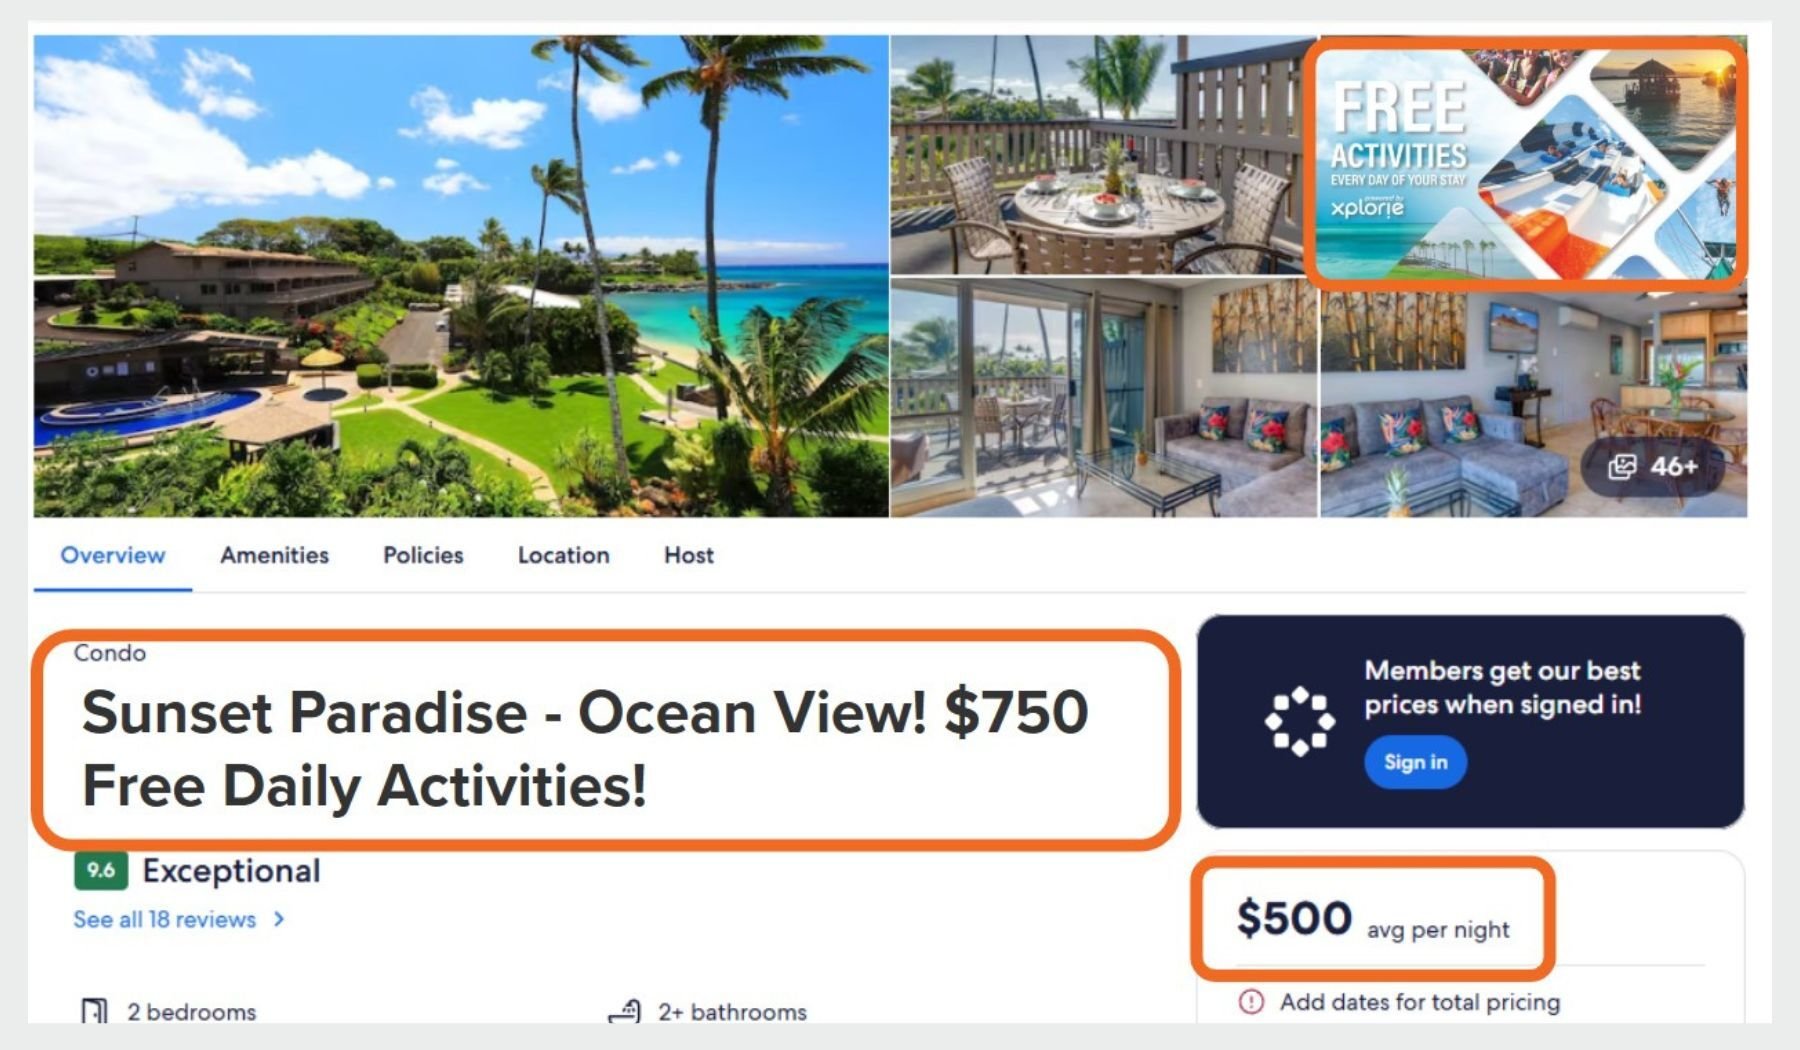The width and height of the screenshot is (1800, 1050).
Task: Go to the Policies tab
Action: [423, 555]
